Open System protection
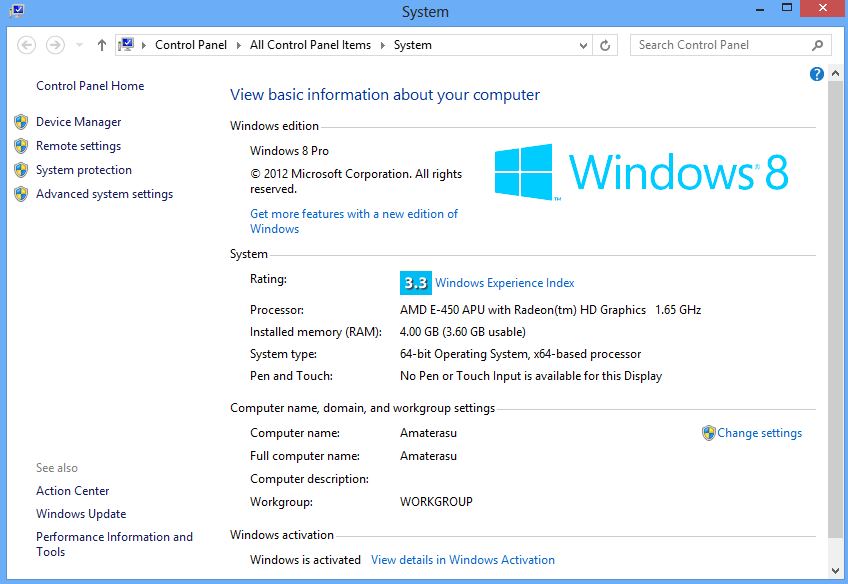This screenshot has height=584, width=848. pos(84,170)
